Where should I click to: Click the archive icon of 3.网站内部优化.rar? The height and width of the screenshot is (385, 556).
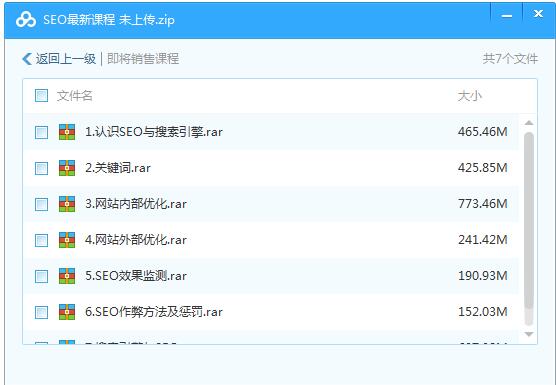pyautogui.click(x=67, y=204)
